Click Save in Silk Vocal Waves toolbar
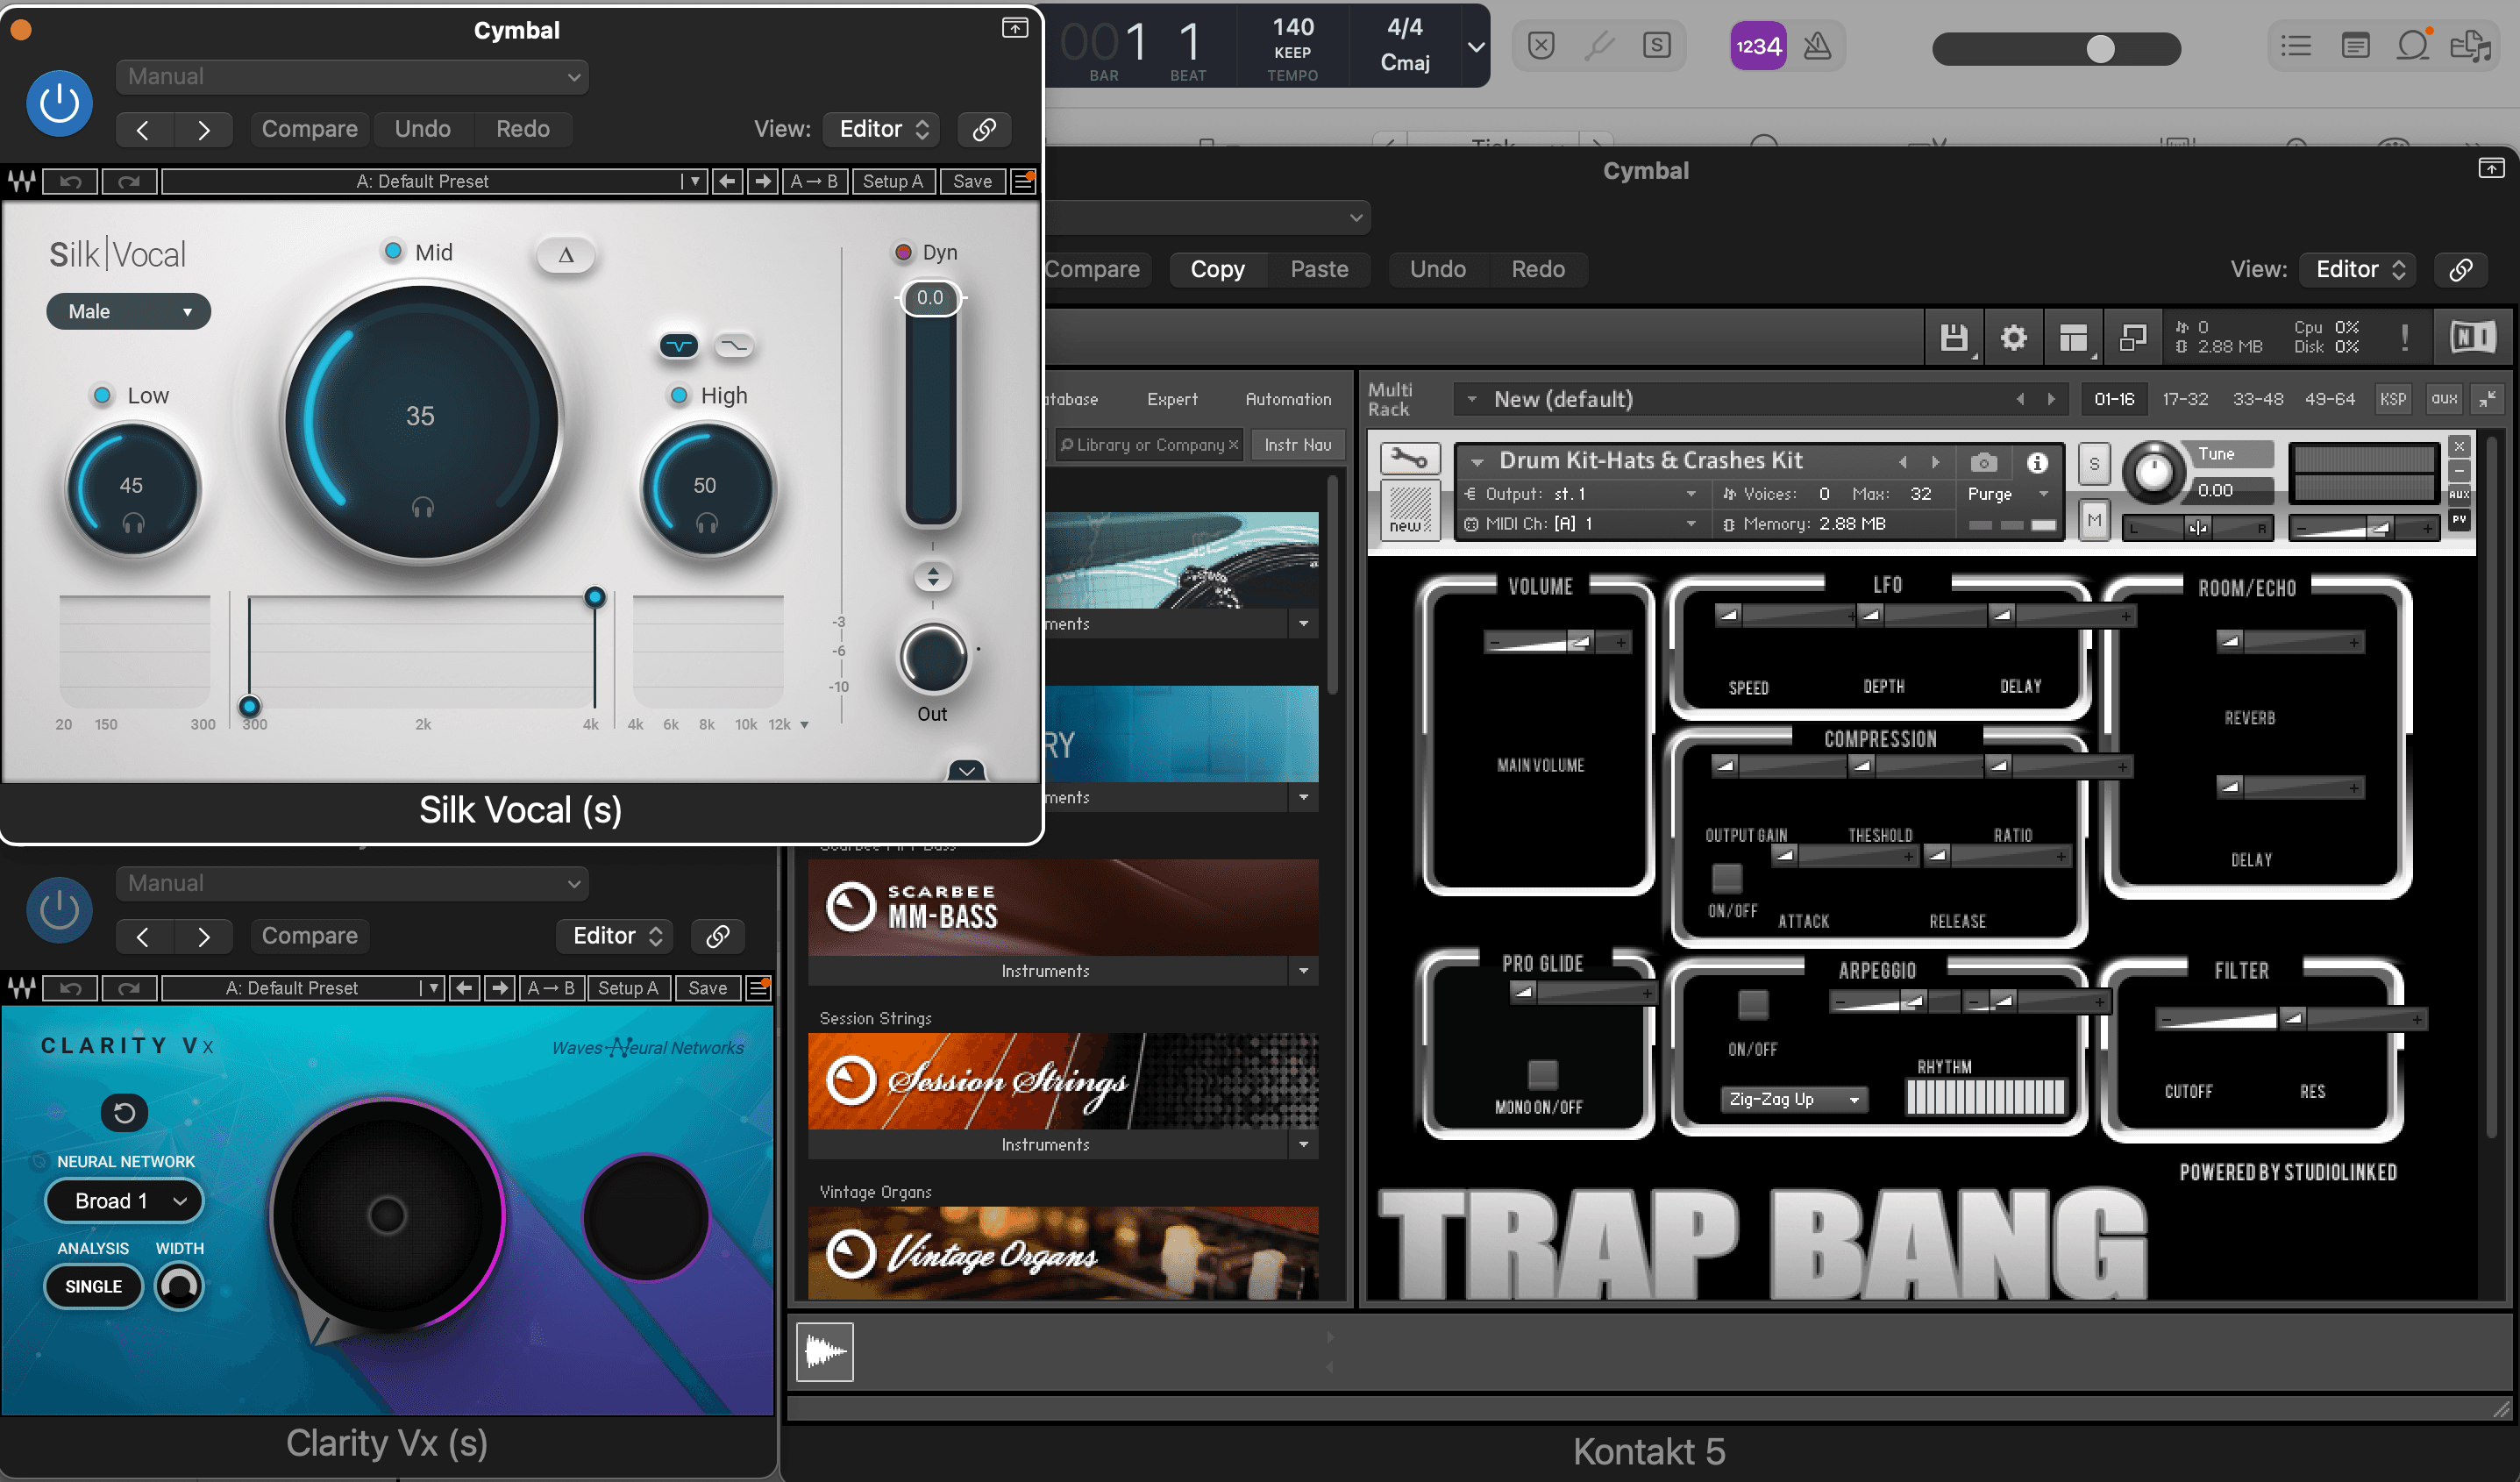Viewport: 2520px width, 1482px height. pos(972,181)
